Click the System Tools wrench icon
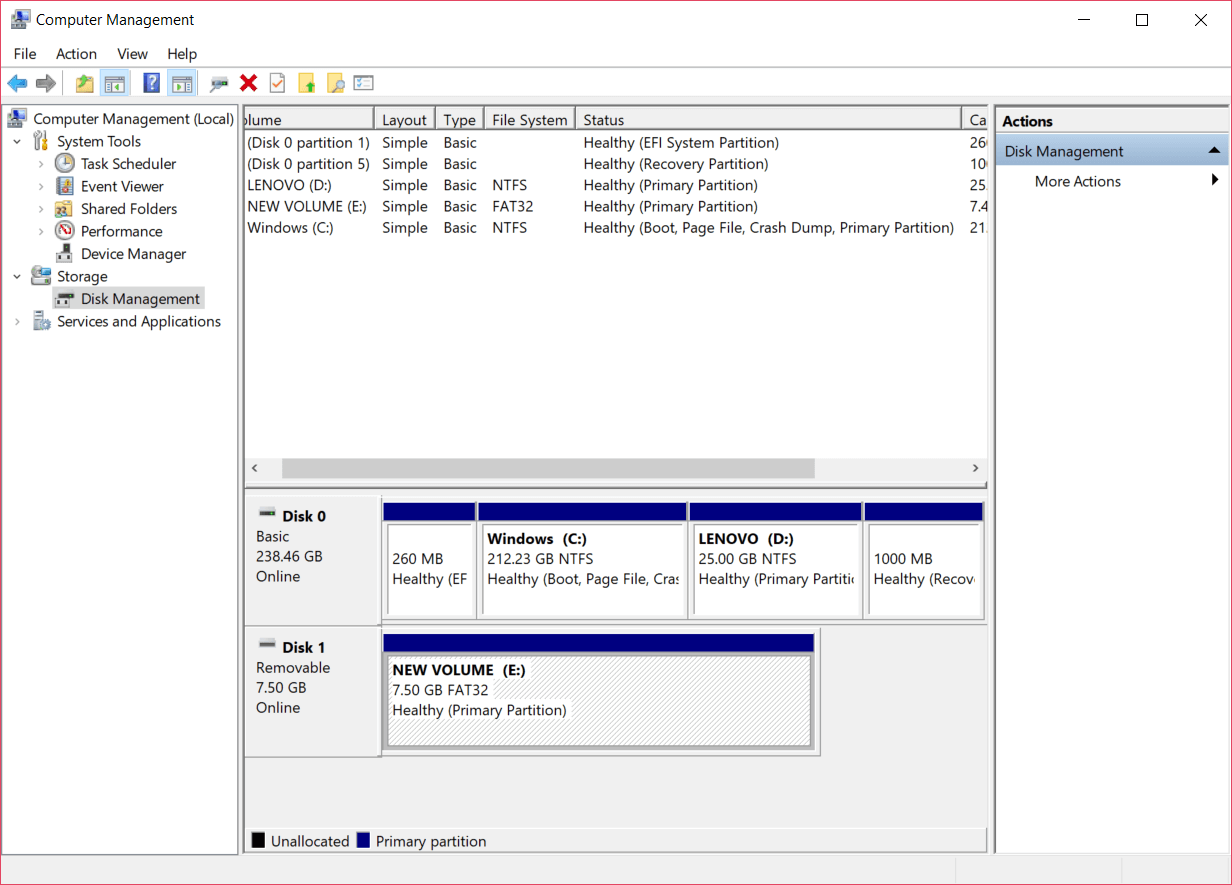The height and width of the screenshot is (885, 1232). point(41,141)
